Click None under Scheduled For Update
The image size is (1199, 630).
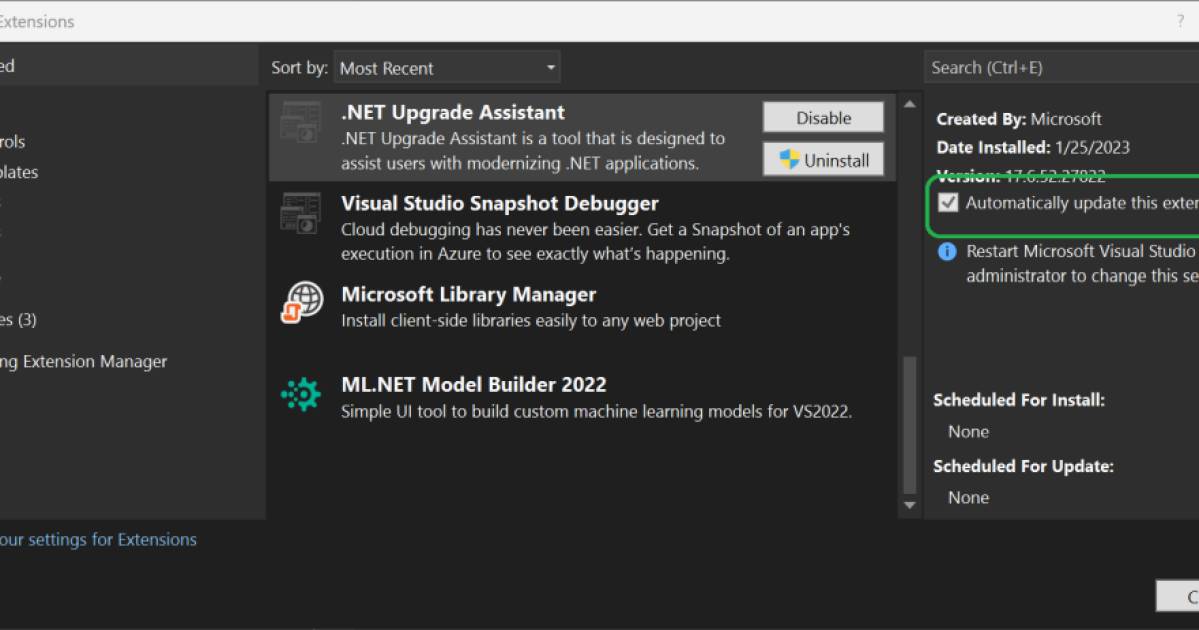point(968,498)
